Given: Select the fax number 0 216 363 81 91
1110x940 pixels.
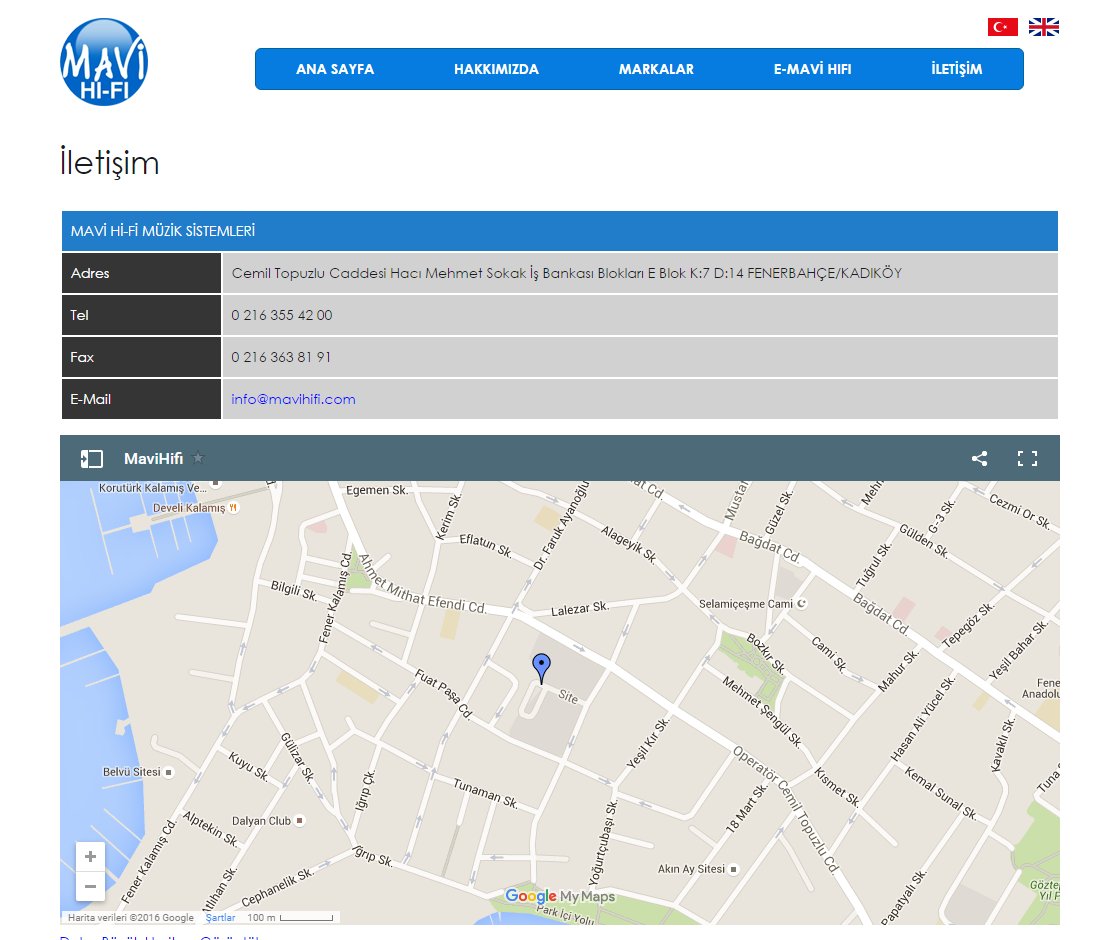Looking at the screenshot, I should 281,357.
